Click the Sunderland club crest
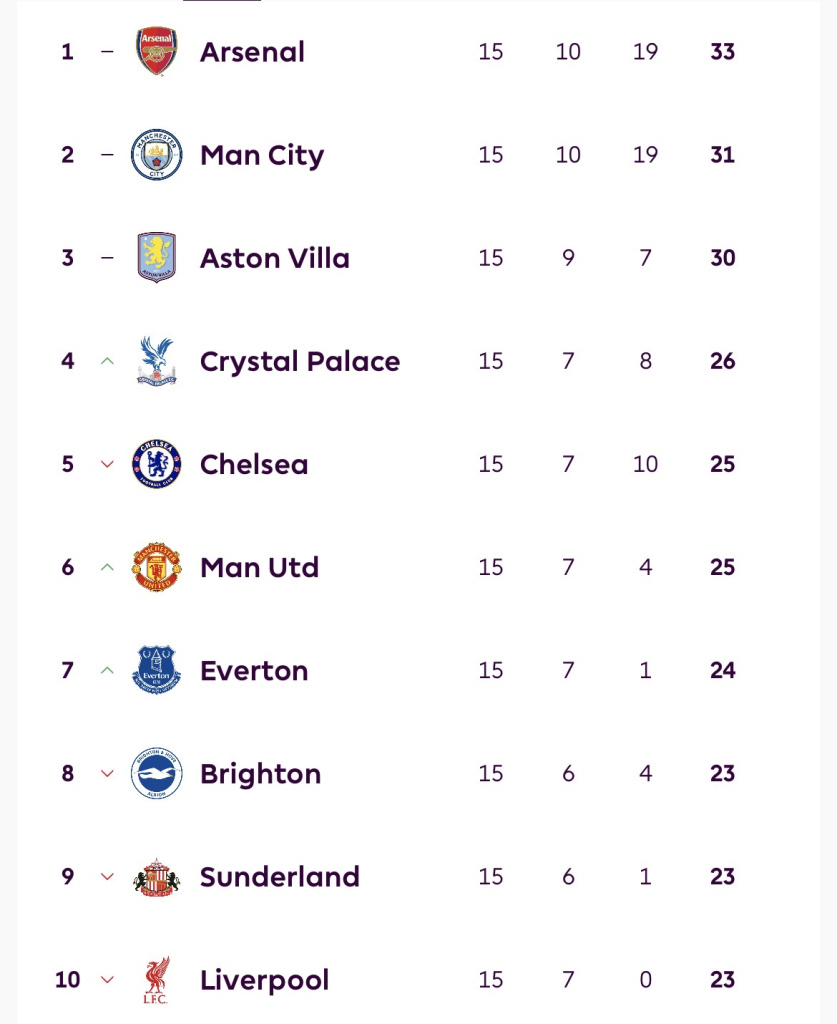 (156, 877)
